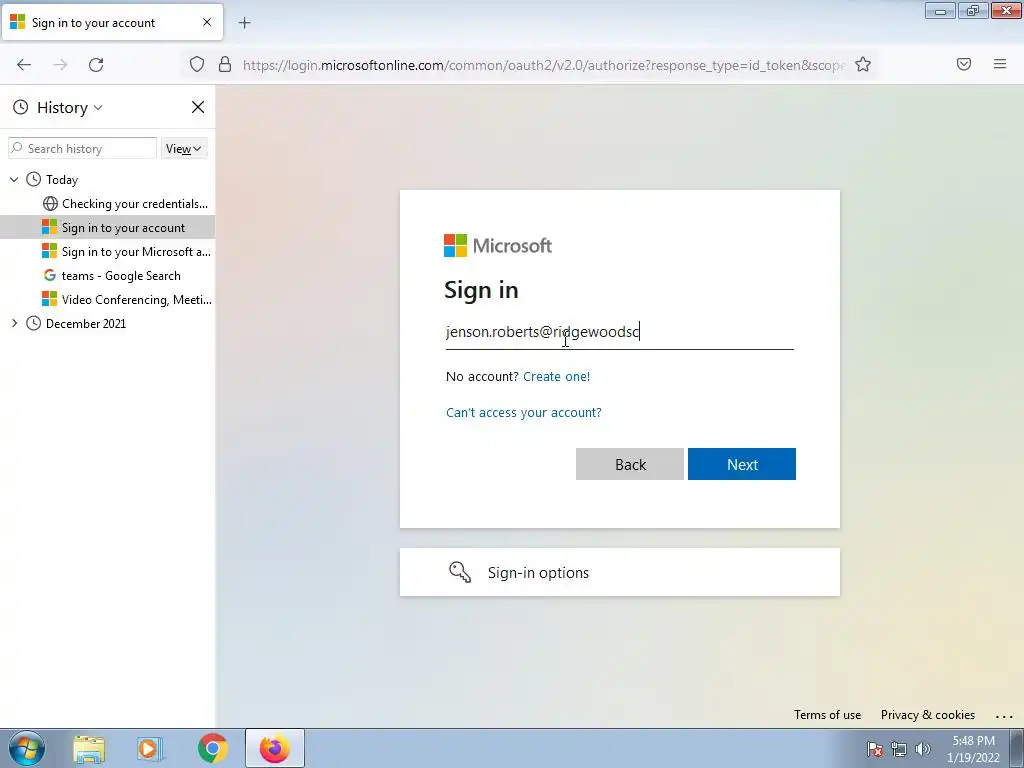Click the browser forward arrow
The height and width of the screenshot is (768, 1024).
click(60, 64)
